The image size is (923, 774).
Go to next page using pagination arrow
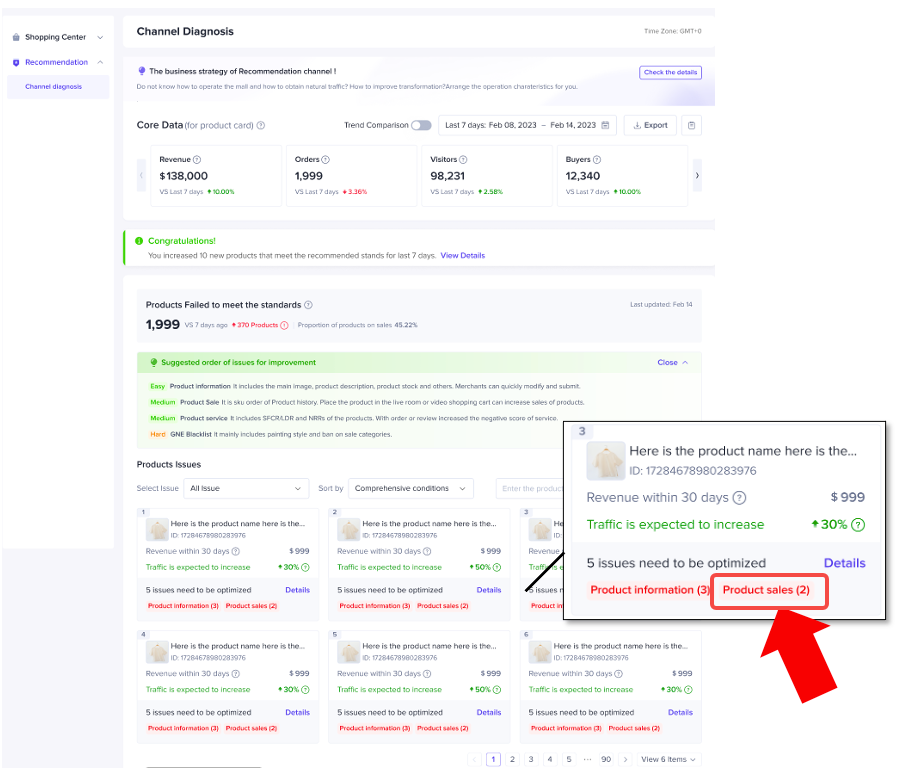(626, 760)
